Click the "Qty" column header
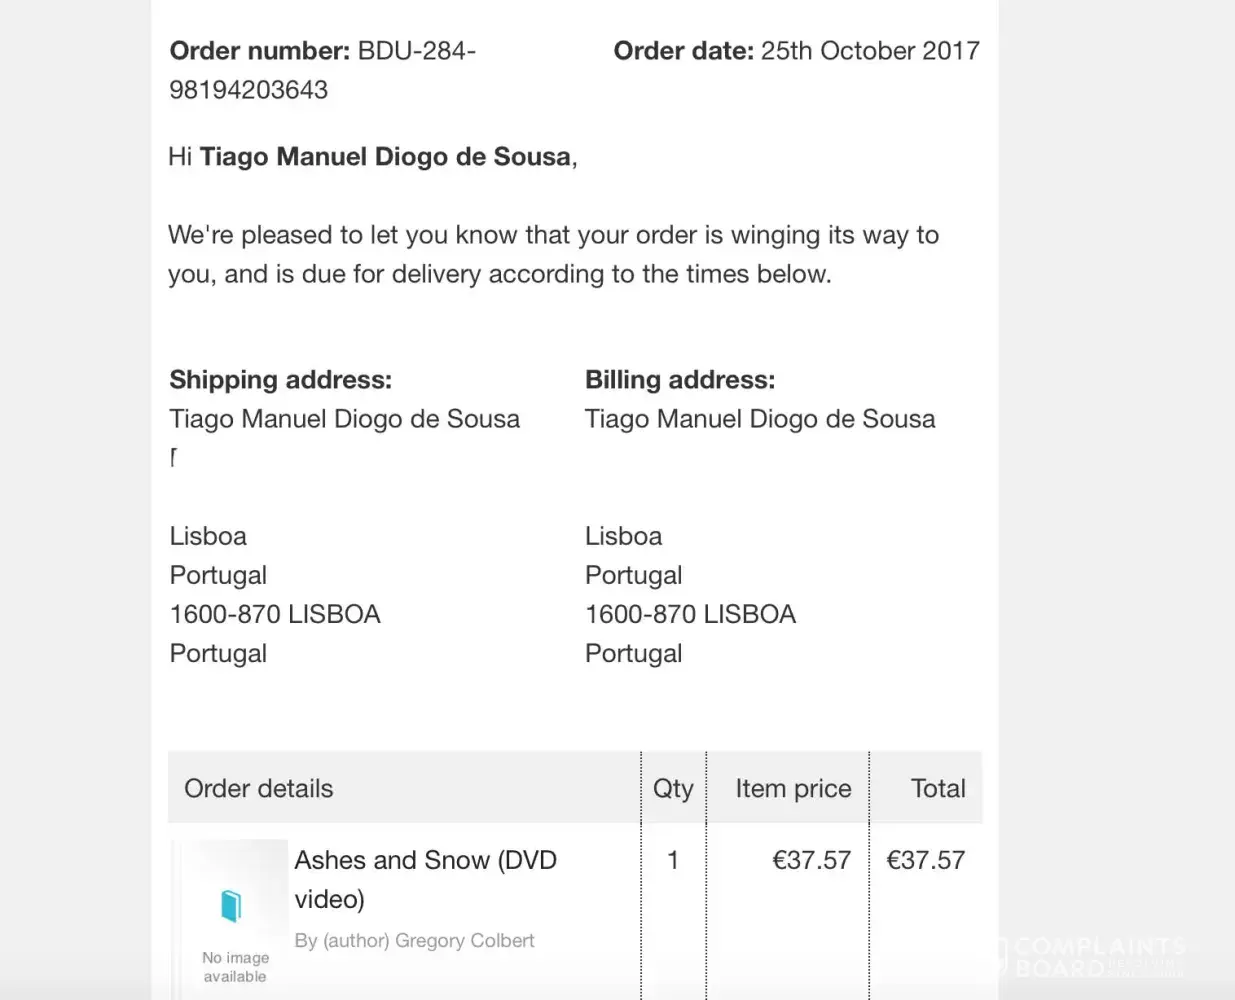Image resolution: width=1235 pixels, height=1000 pixels. 673,789
